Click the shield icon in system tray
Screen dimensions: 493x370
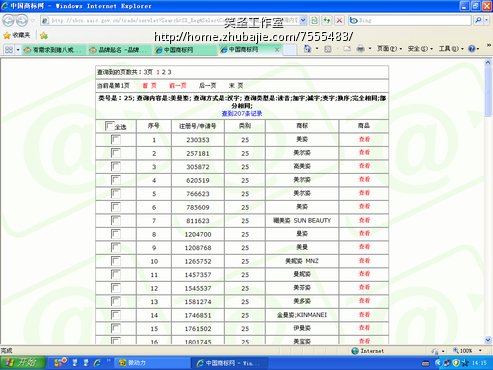pos(456,363)
